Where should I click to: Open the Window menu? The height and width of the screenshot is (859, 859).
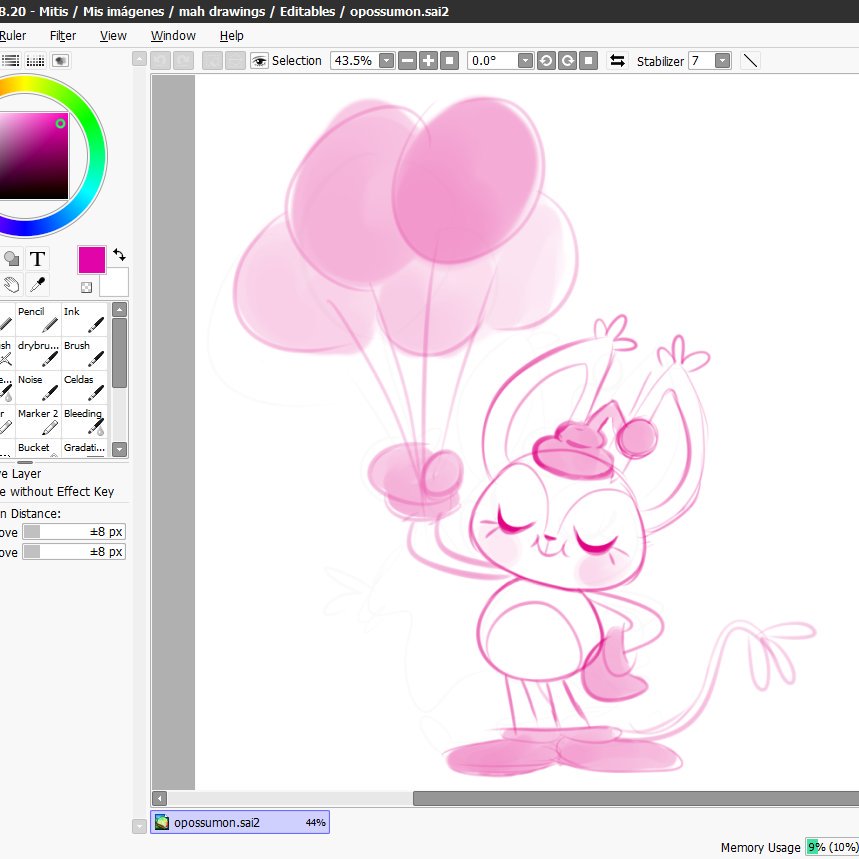173,36
